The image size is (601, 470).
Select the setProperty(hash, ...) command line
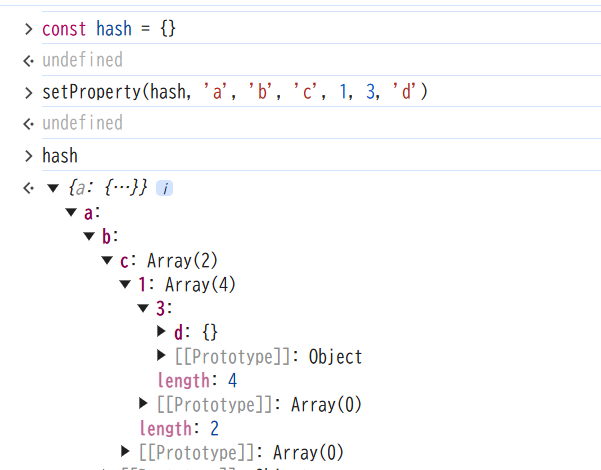(235, 92)
